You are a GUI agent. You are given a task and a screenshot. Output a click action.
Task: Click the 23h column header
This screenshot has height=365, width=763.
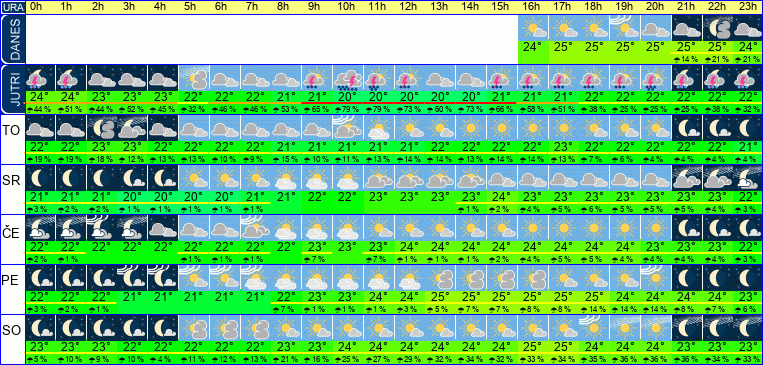pyautogui.click(x=748, y=7)
